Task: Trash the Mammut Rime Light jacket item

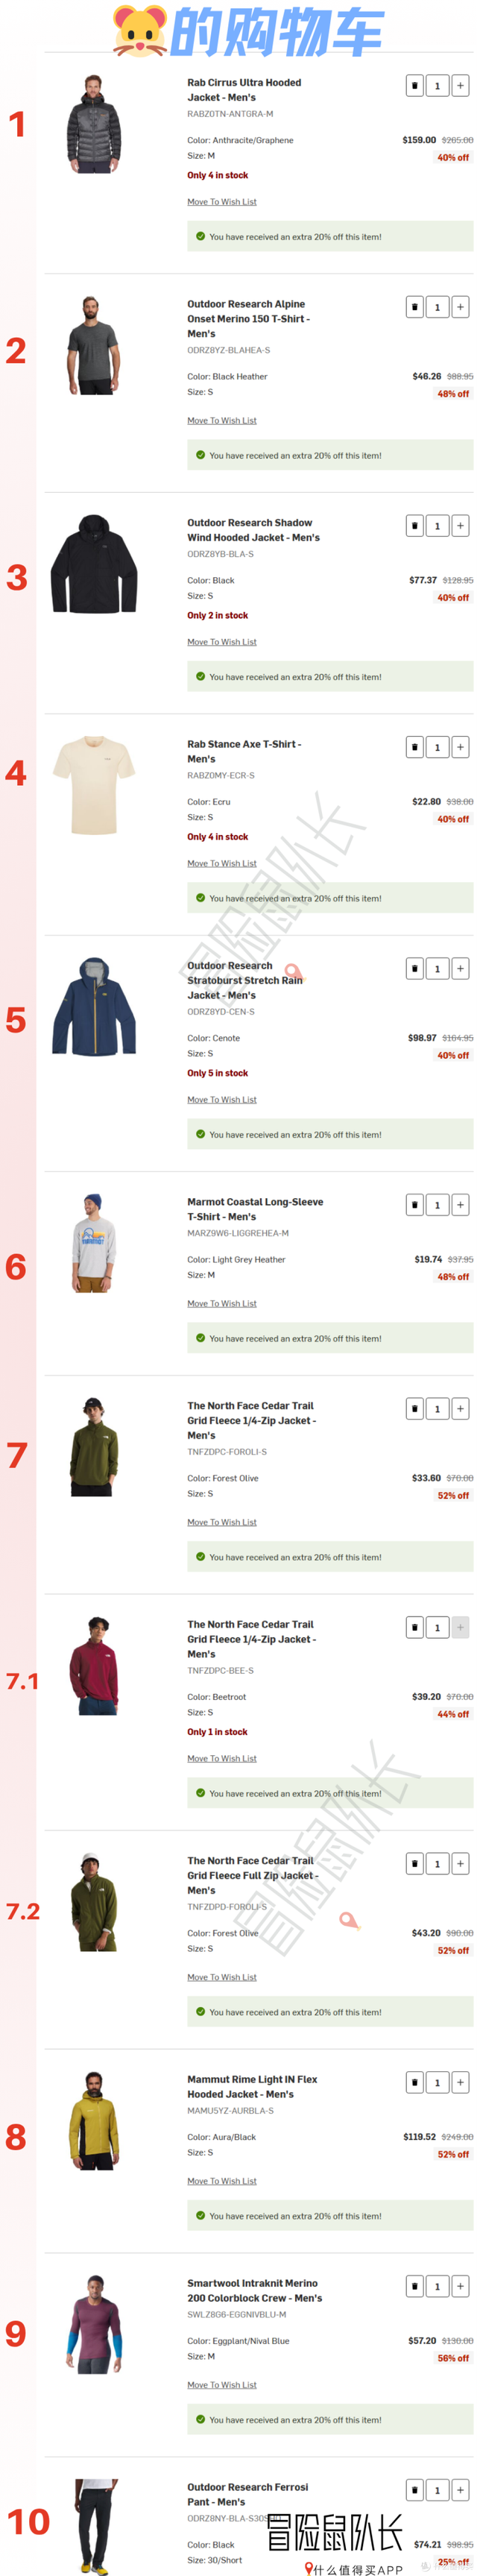Action: pos(414,2082)
